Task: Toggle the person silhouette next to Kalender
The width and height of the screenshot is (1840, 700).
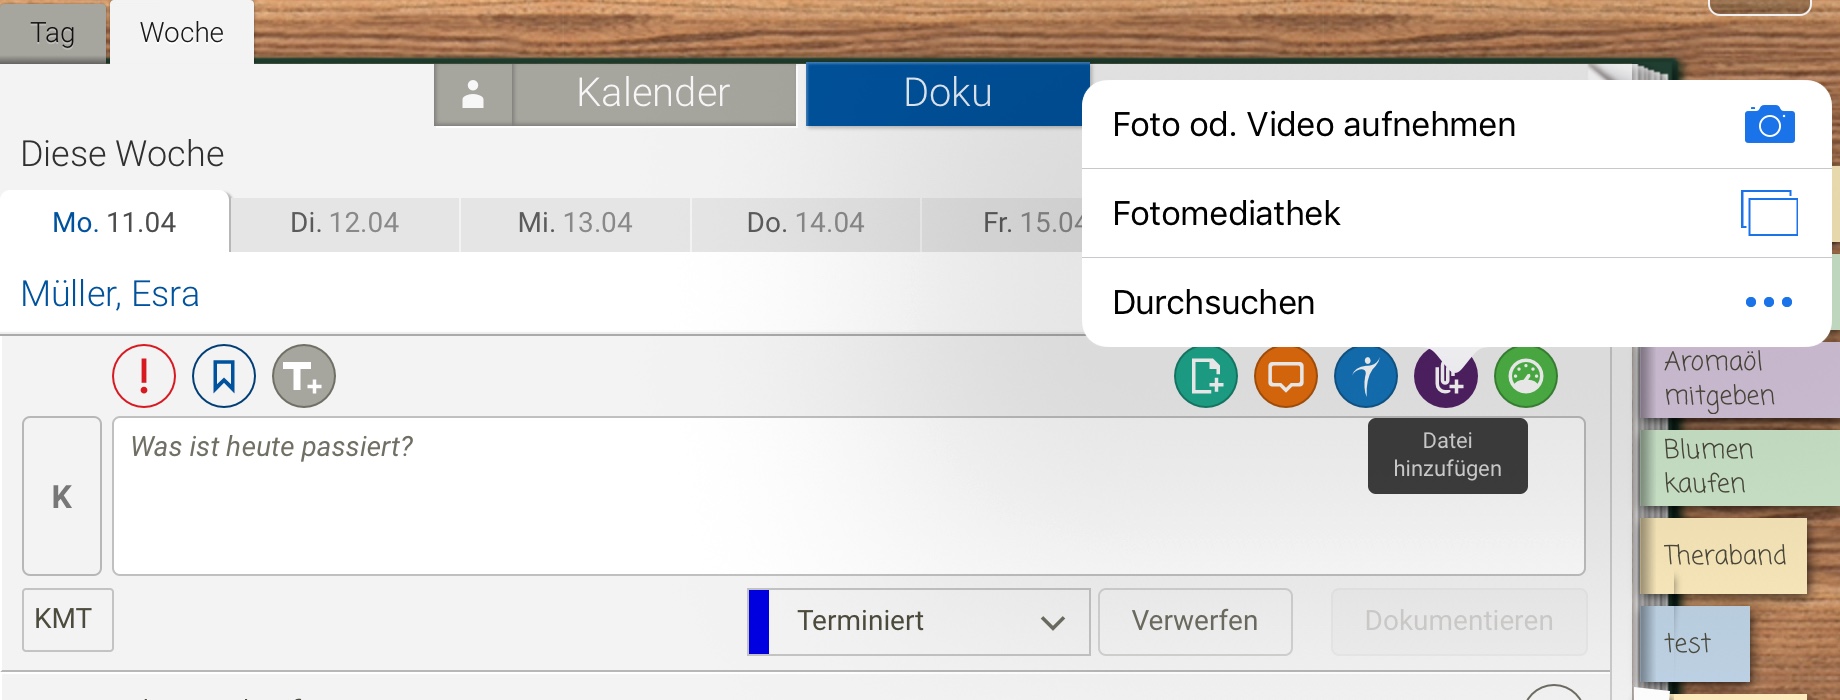Action: (x=474, y=93)
